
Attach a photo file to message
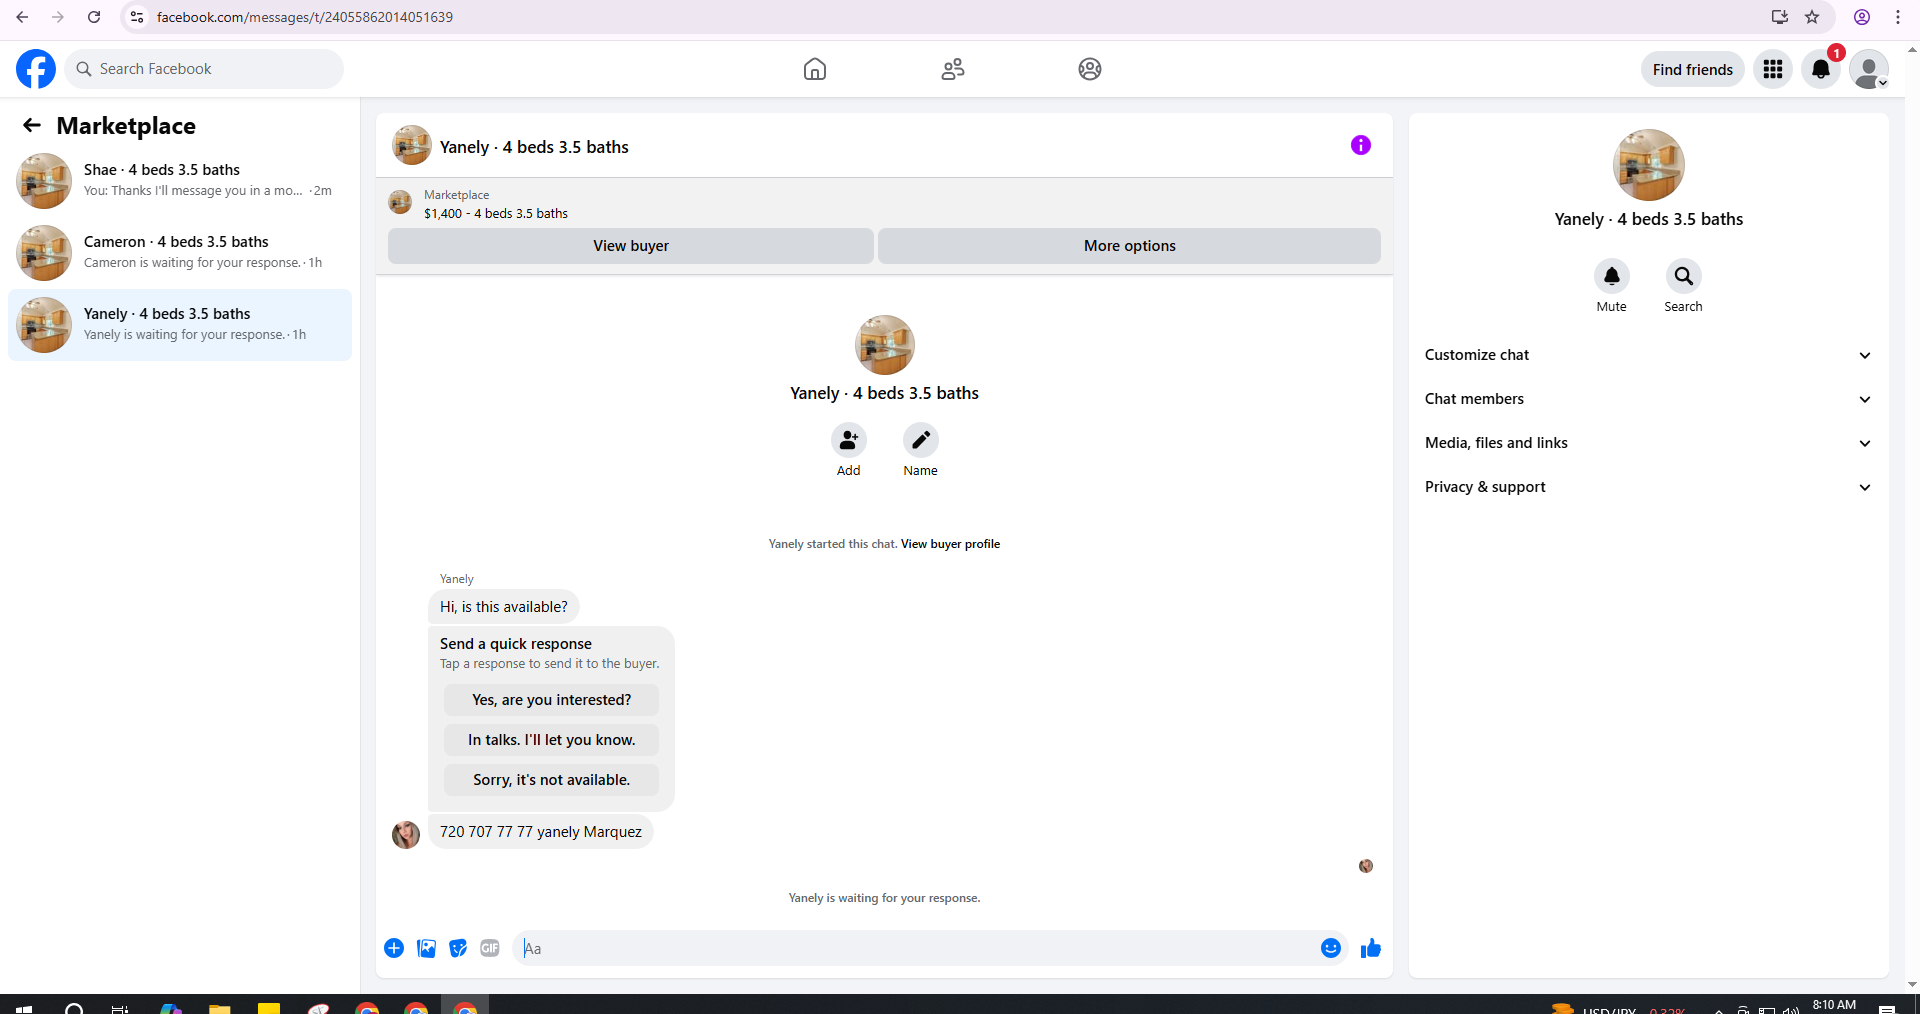(x=426, y=948)
